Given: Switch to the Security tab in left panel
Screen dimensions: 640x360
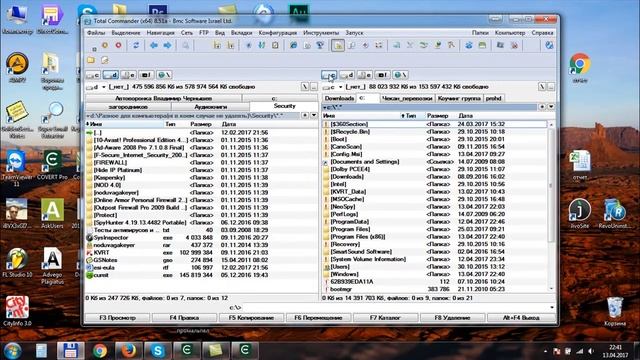Looking at the screenshot, I should point(284,106).
